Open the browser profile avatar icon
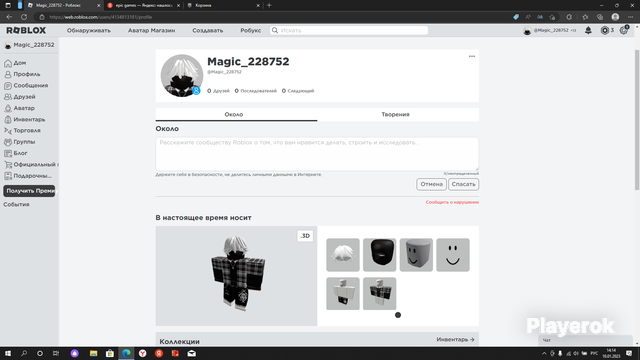The image size is (640, 360). tap(615, 17)
